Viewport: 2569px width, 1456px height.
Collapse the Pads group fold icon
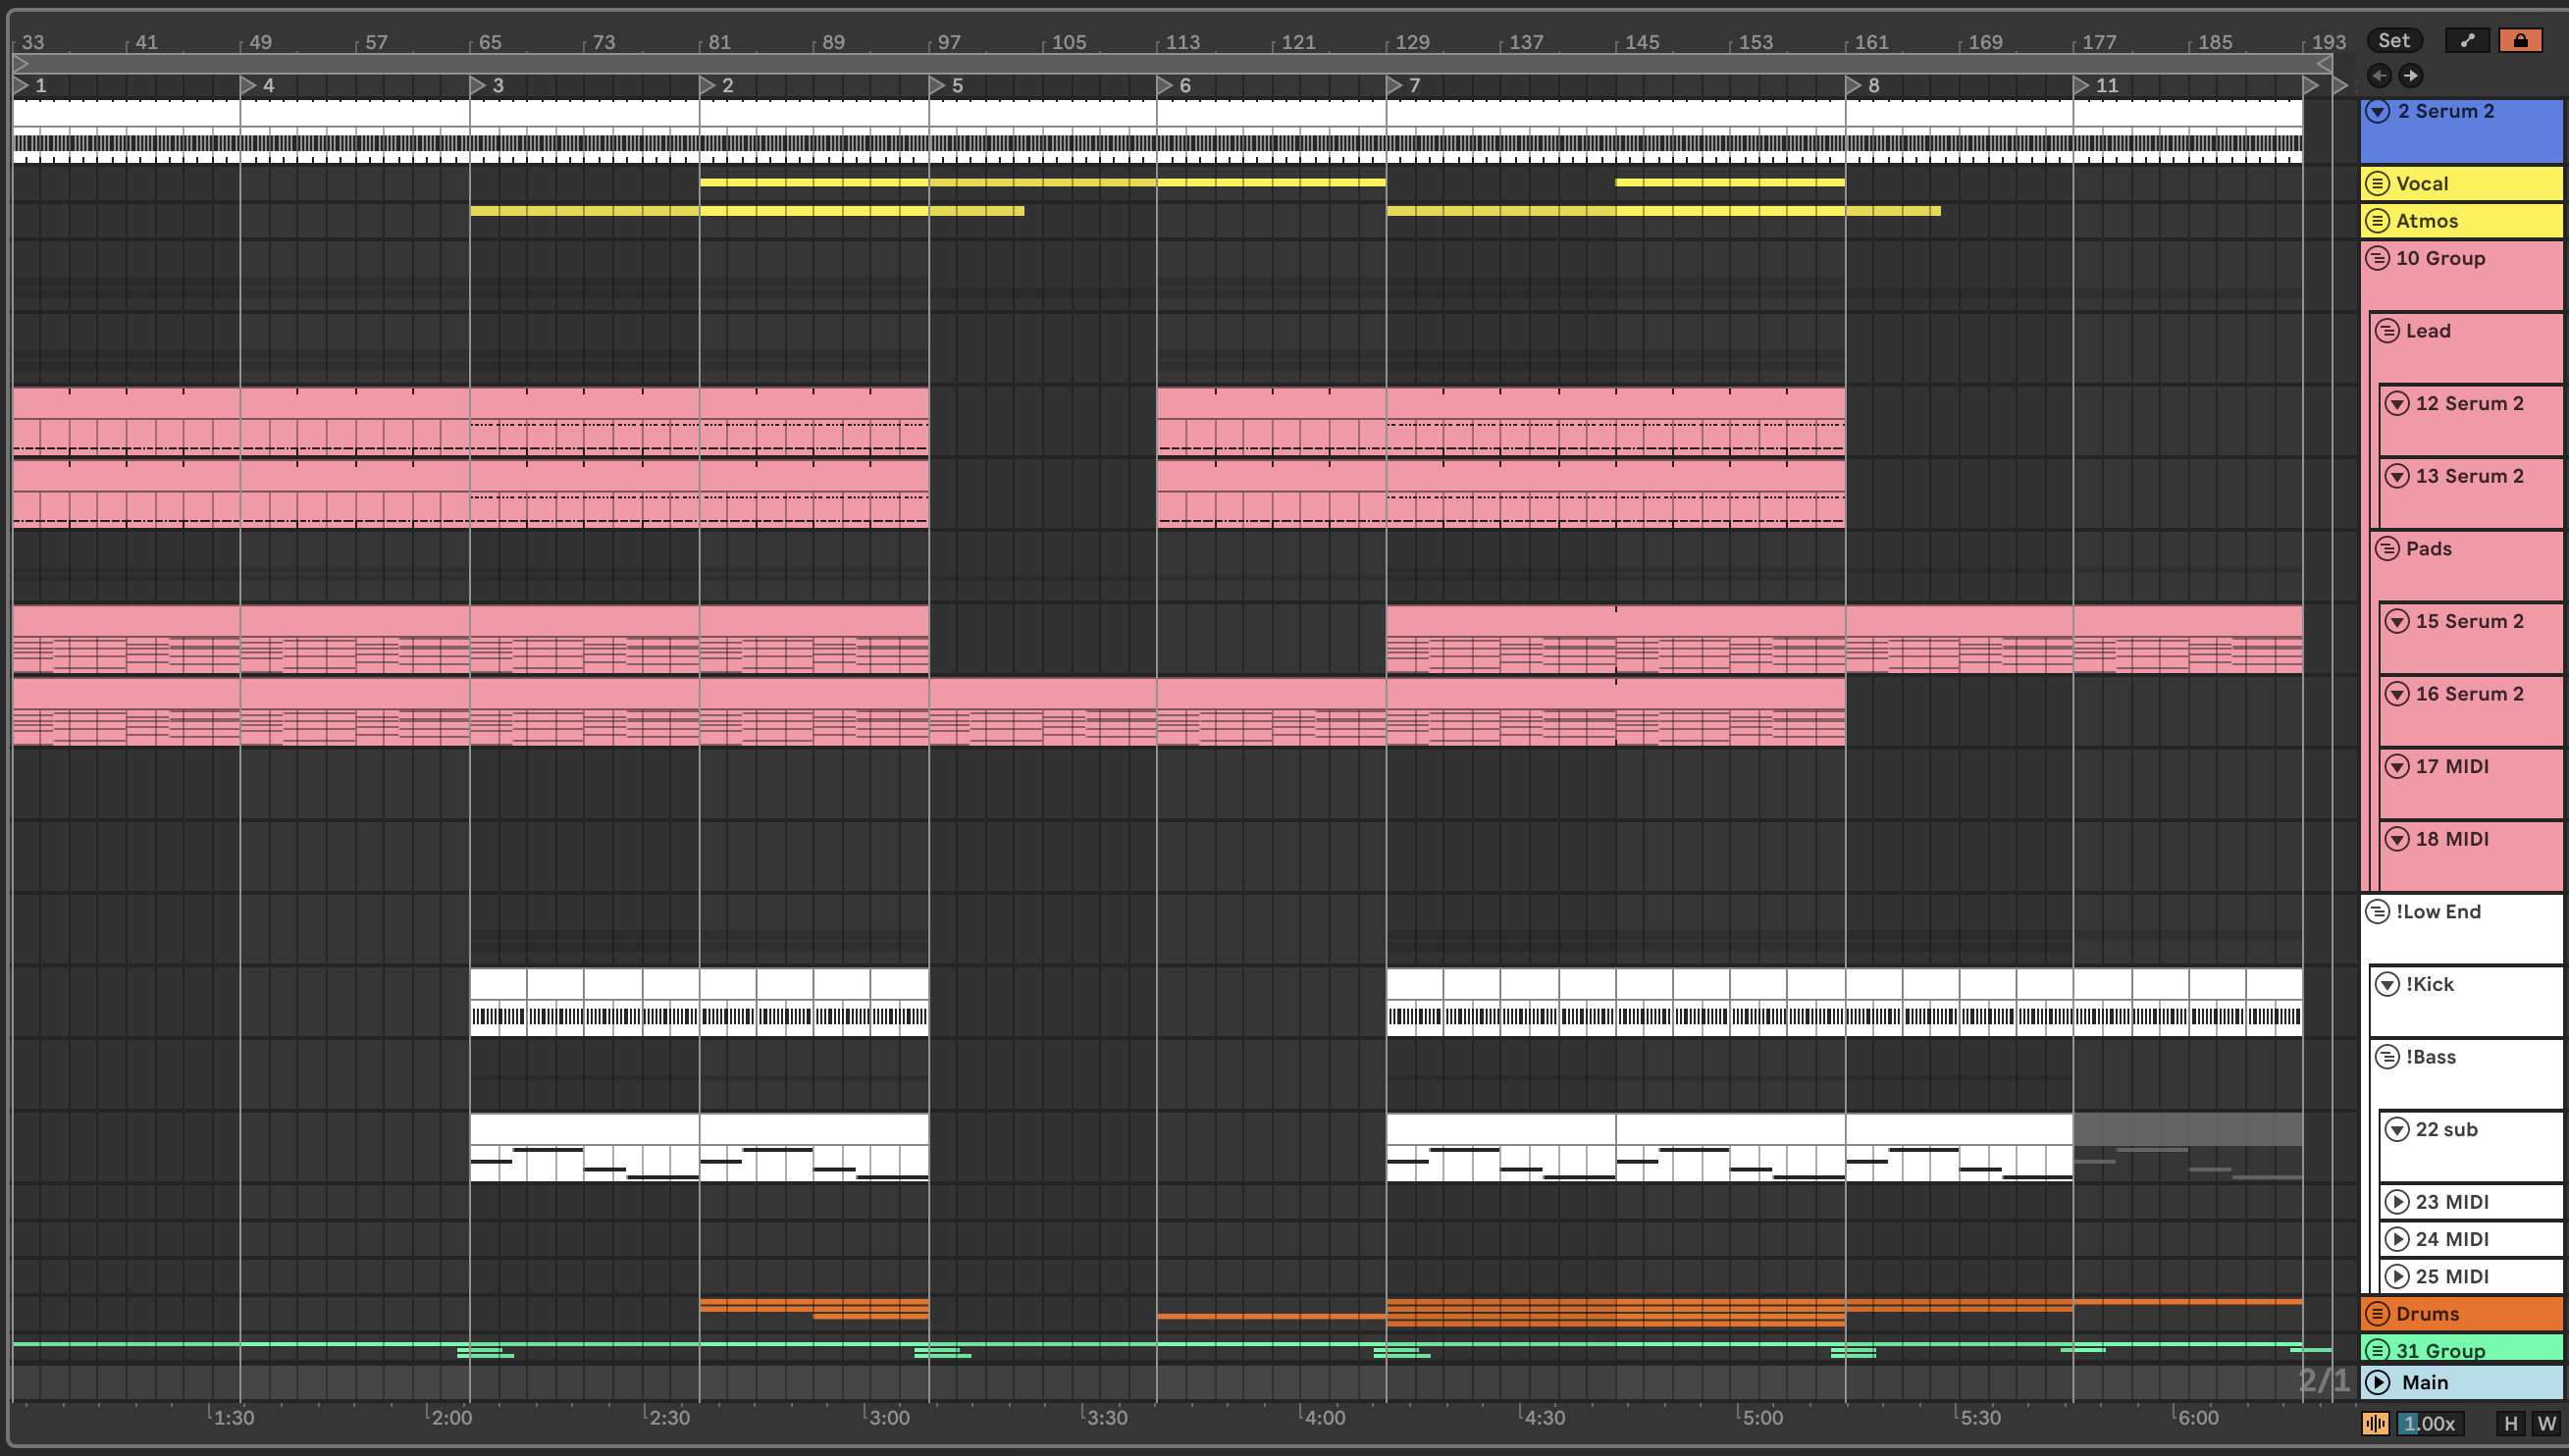pyautogui.click(x=2388, y=548)
